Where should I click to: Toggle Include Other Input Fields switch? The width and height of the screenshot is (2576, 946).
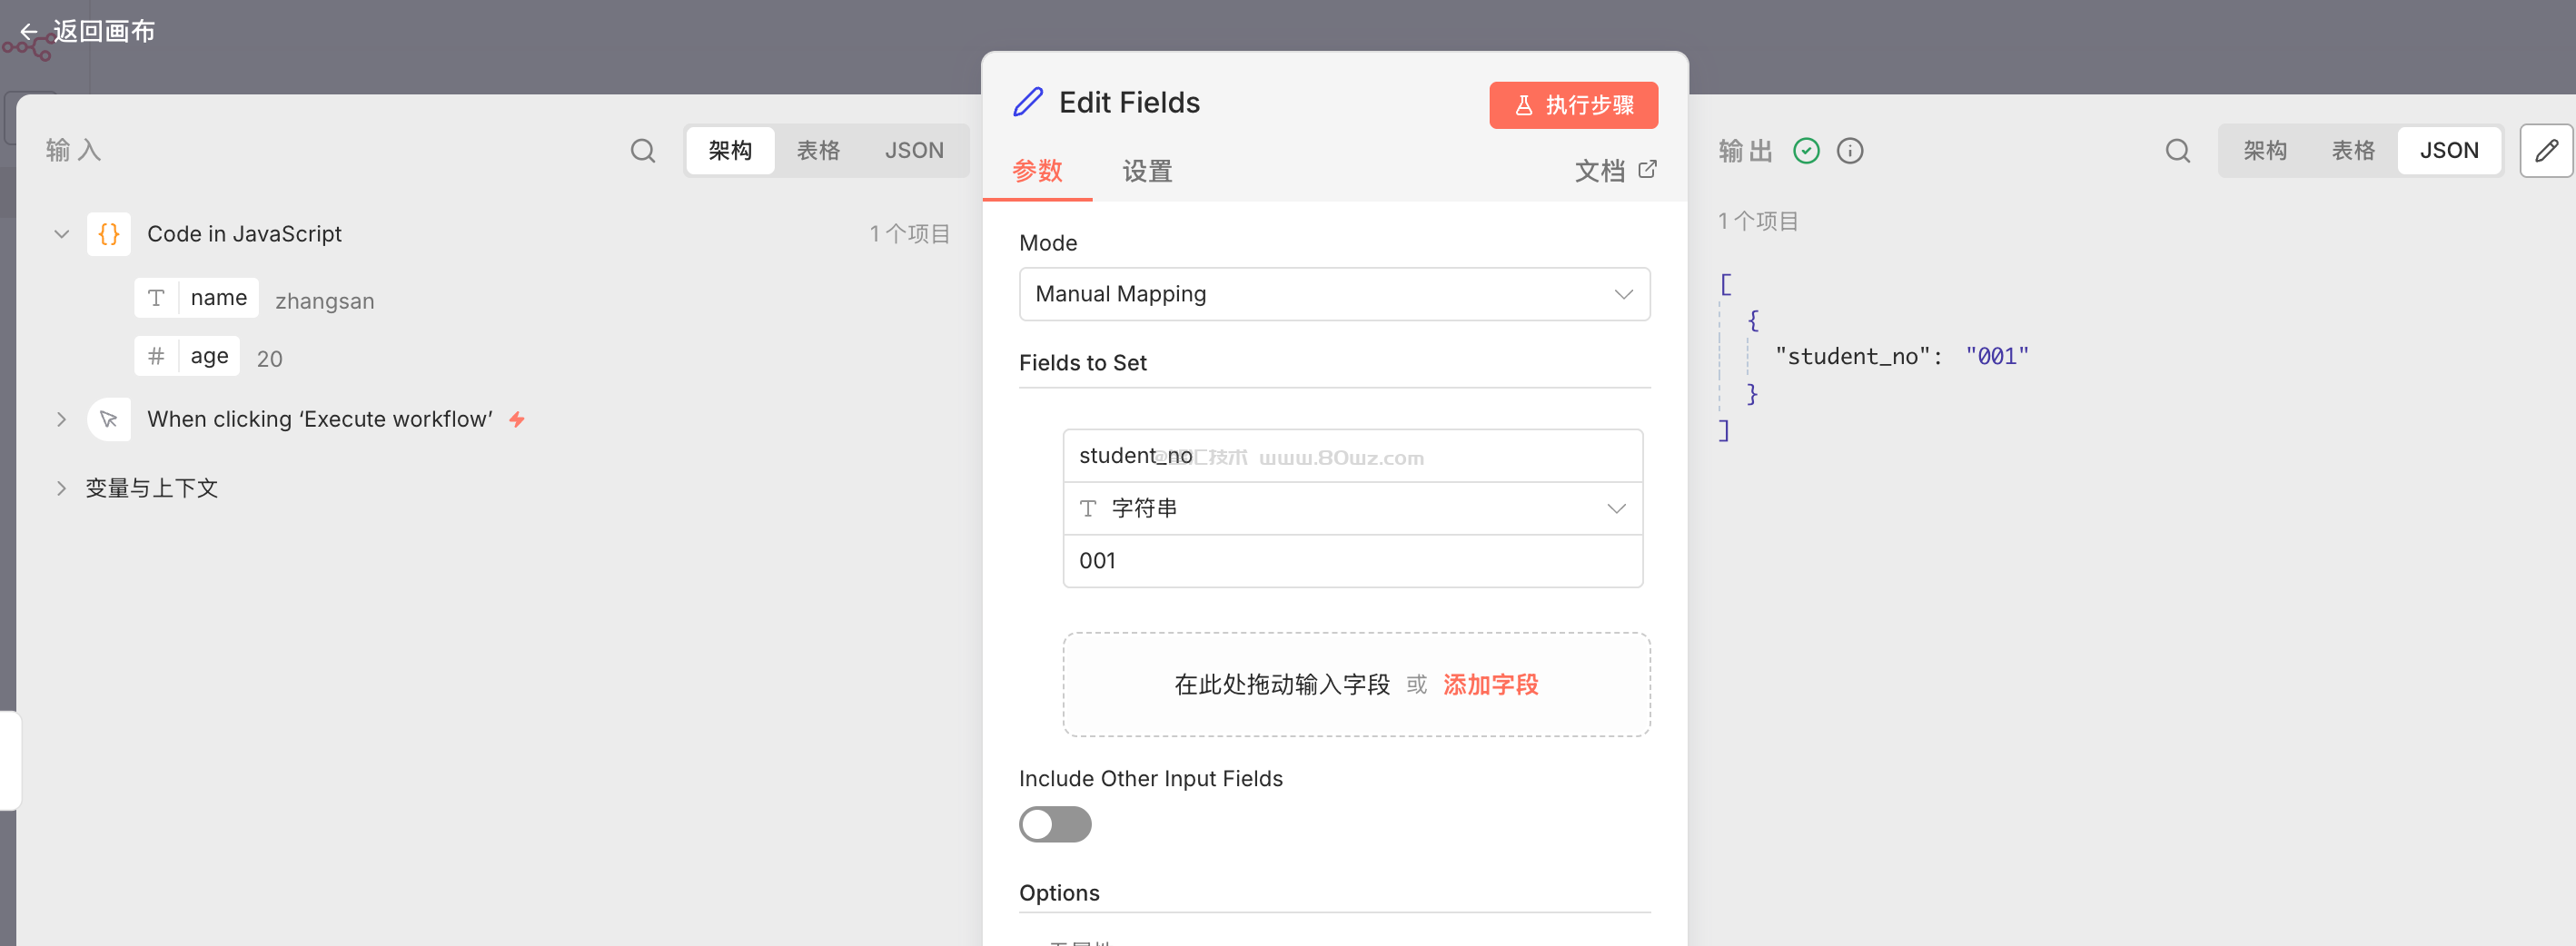click(x=1054, y=824)
